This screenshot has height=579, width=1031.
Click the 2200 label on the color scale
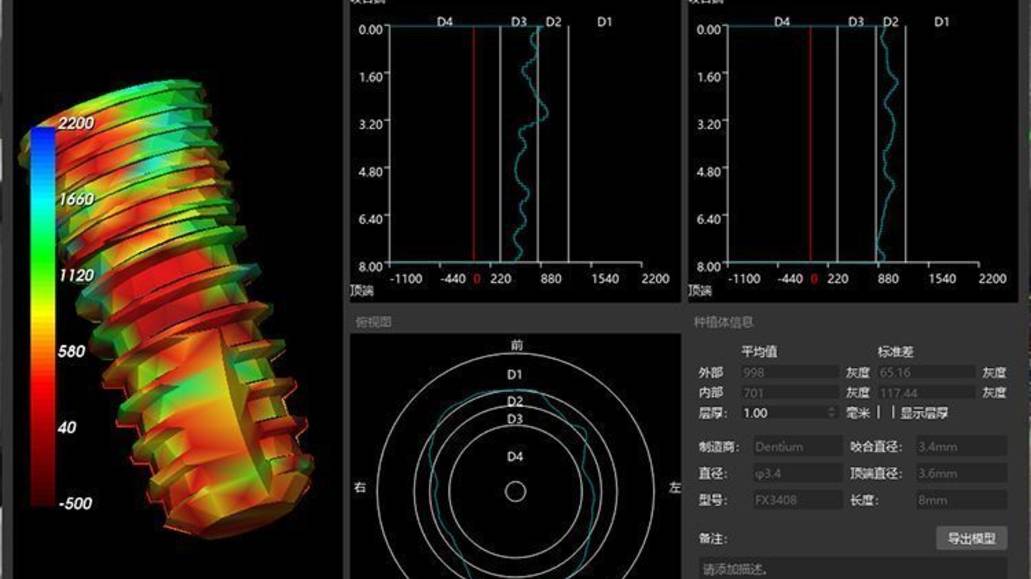pos(76,123)
